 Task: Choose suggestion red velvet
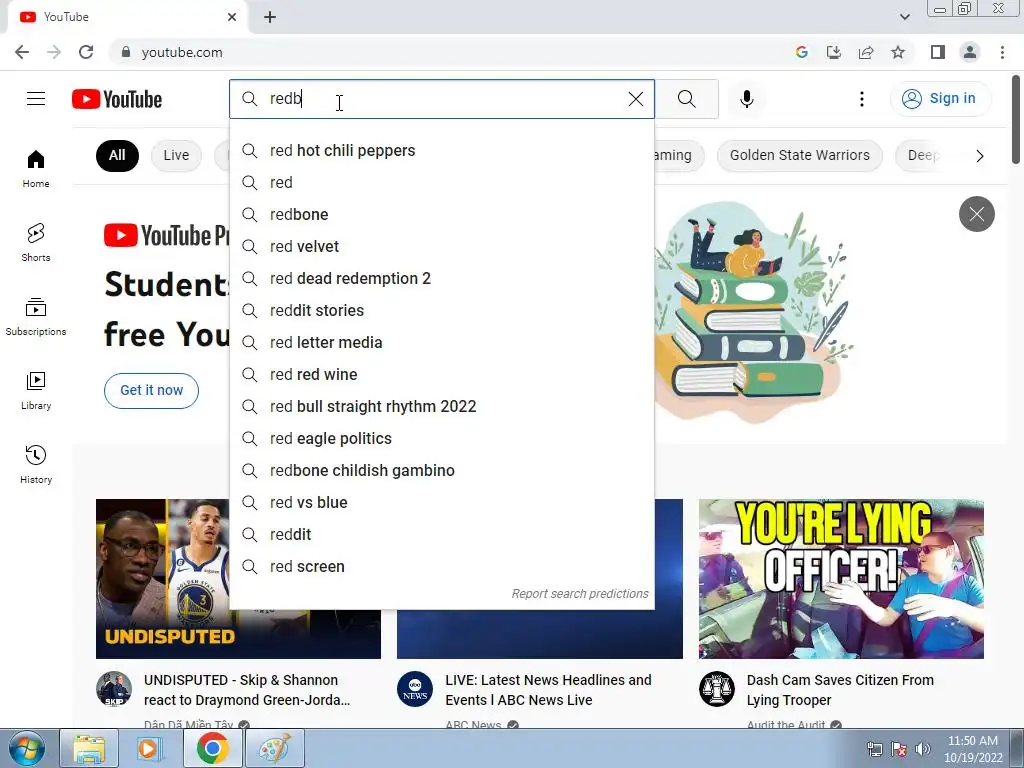point(442,246)
